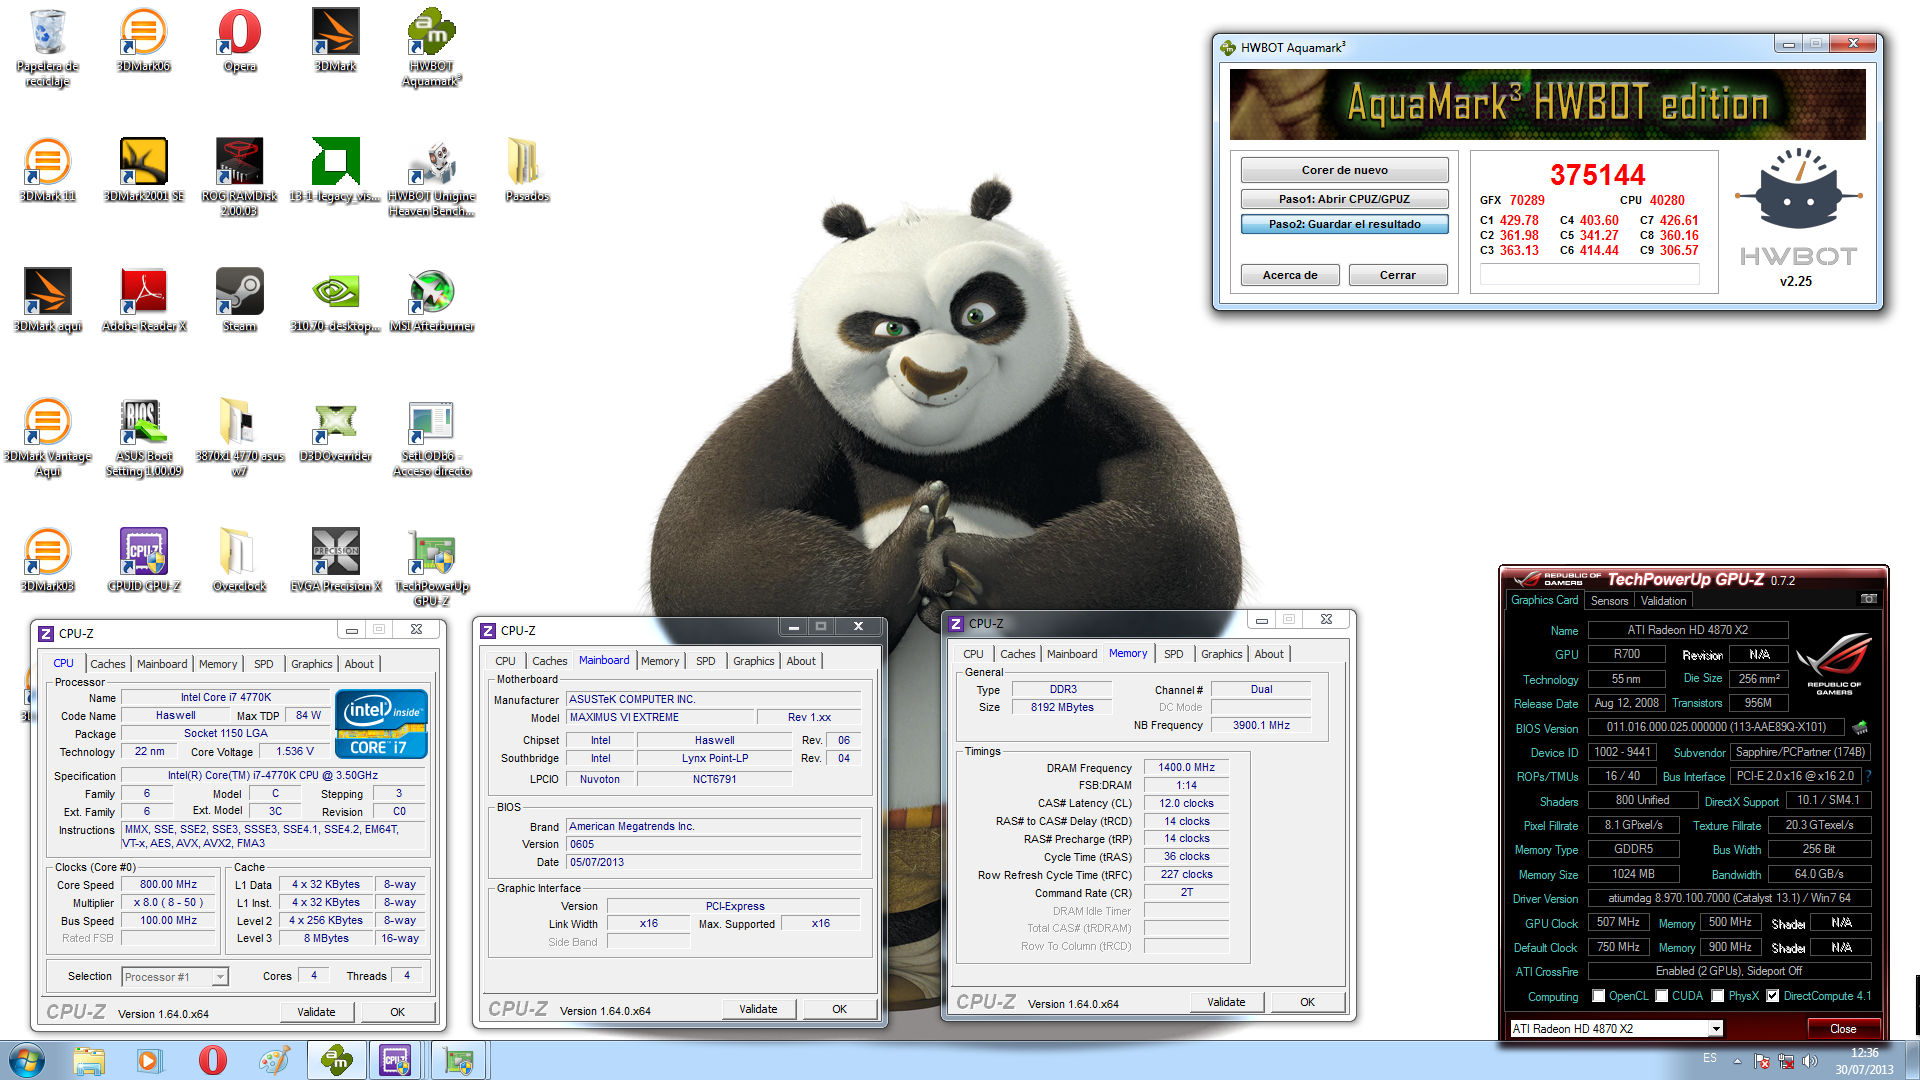Image resolution: width=1920 pixels, height=1080 pixels.
Task: Open the Papelera de reciclaje desktop icon
Action: point(47,48)
